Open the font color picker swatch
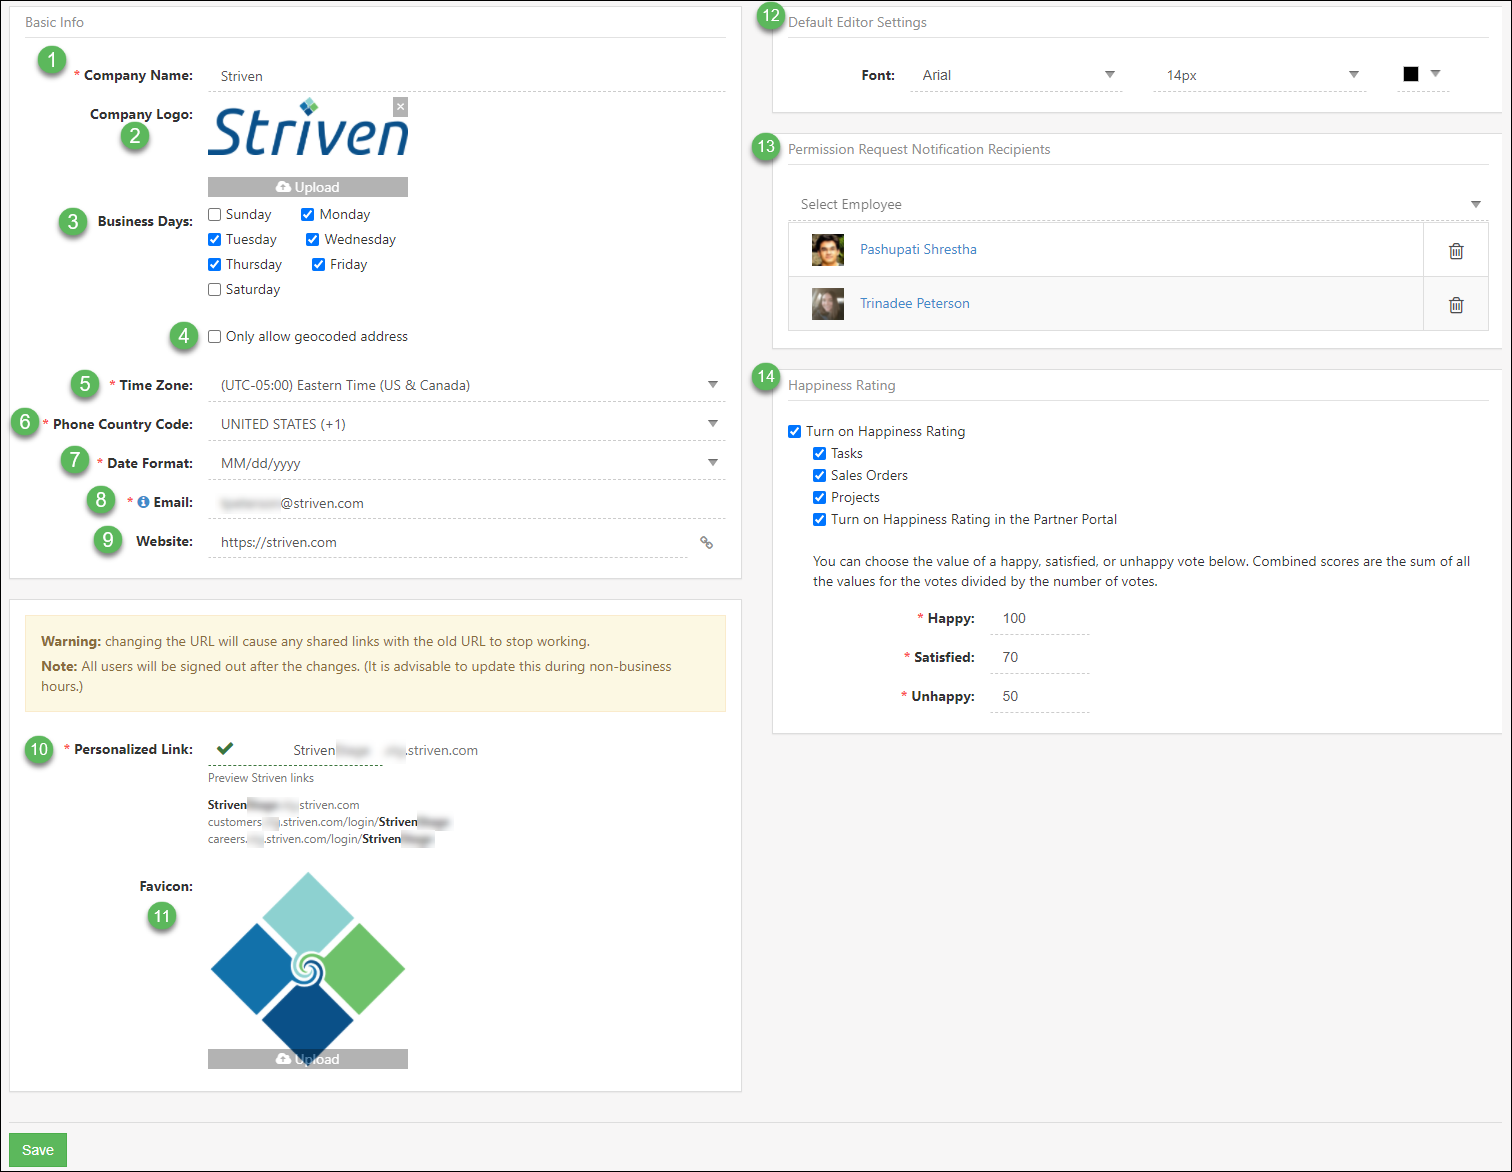This screenshot has height=1172, width=1512. coord(1411,74)
